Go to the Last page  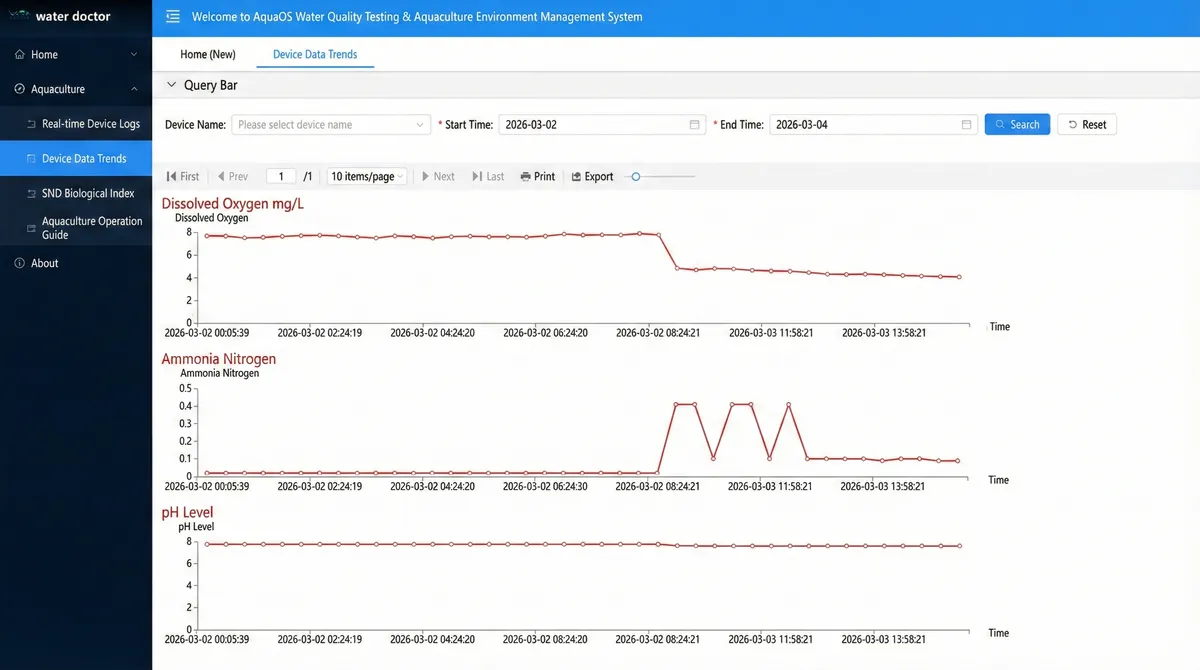coord(488,177)
